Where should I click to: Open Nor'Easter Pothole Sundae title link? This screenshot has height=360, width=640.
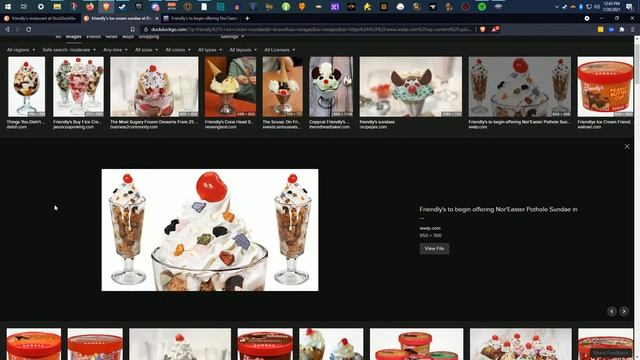pyautogui.click(x=498, y=209)
